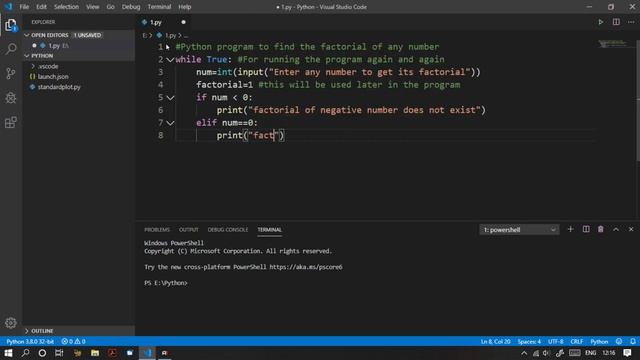
Task: Fold the elif block at line 7
Action: tap(170, 123)
